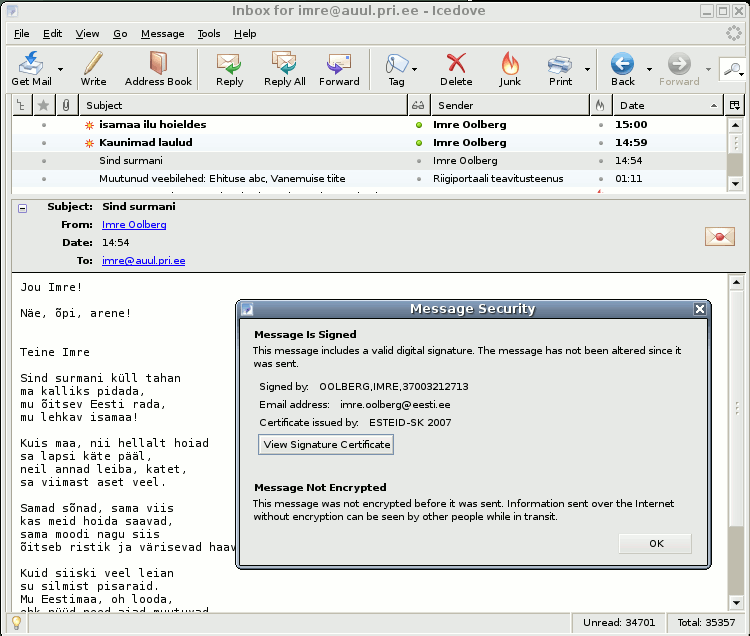Screen dimensions: 750x636
Task: Toggle junk status for 14:59 message
Action: coord(601,143)
